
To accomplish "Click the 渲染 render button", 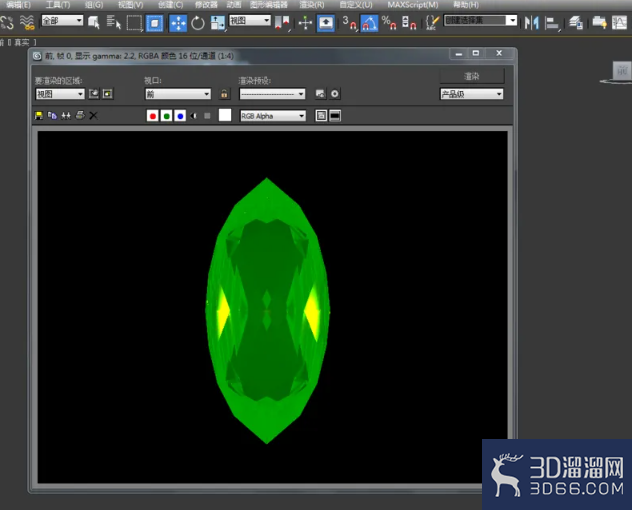I will tap(472, 76).
